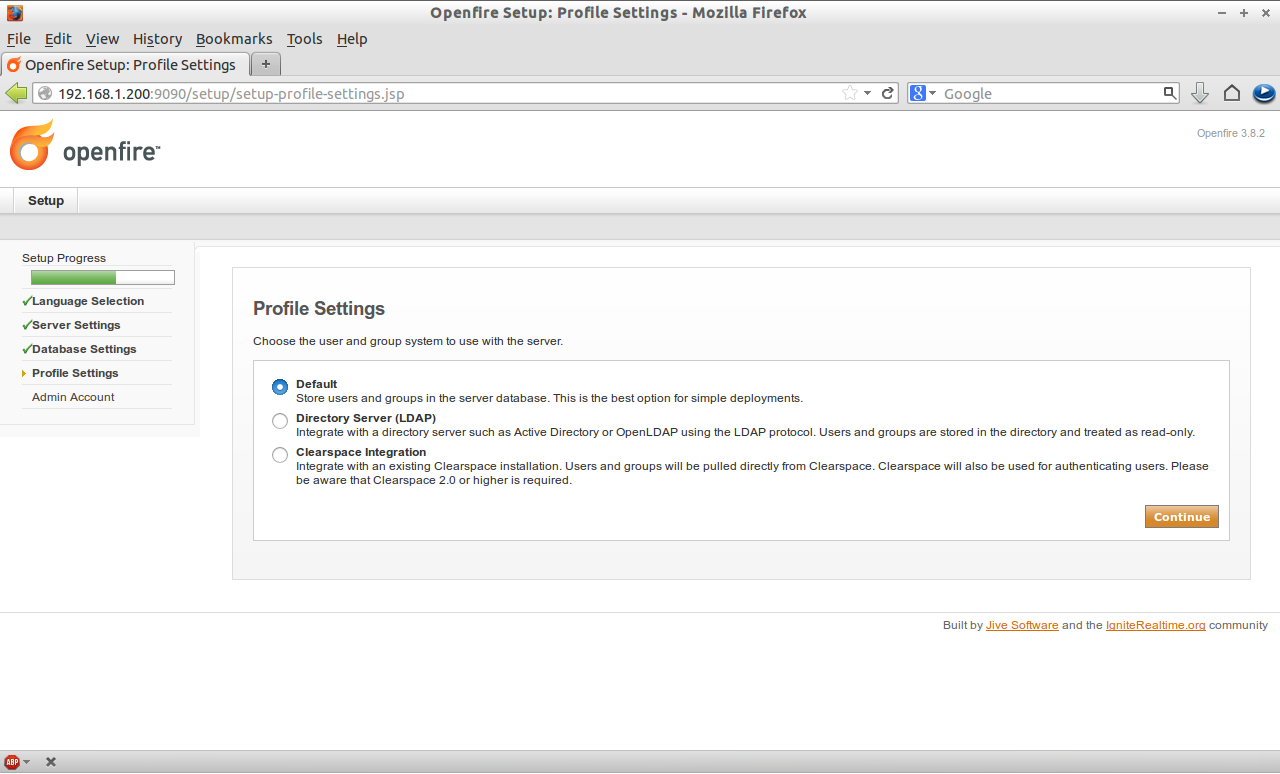Select Directory Server (LDAP) radio button
The width and height of the screenshot is (1280, 774).
pos(280,421)
